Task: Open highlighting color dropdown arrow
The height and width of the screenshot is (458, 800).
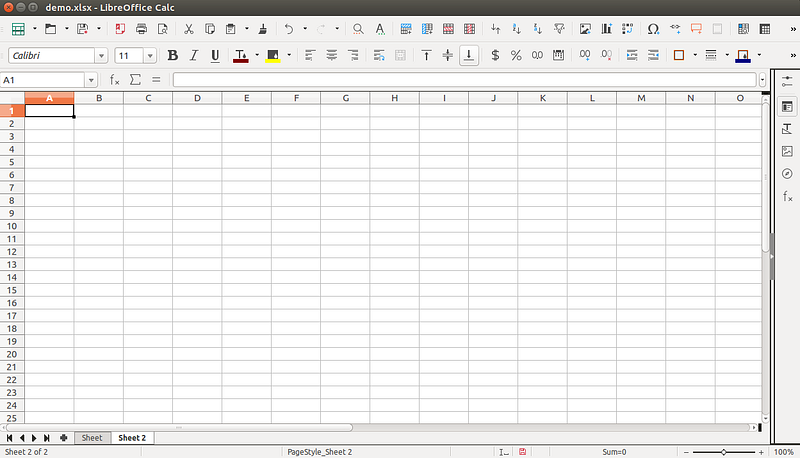Action: click(289, 55)
